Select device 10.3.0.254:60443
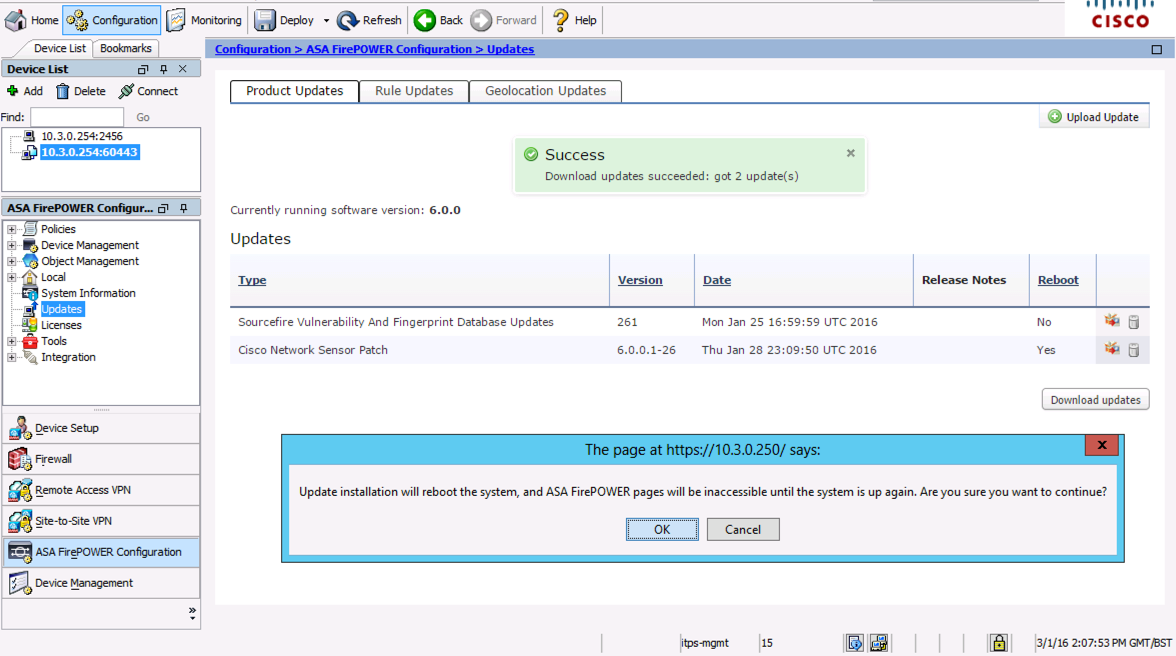Screen dimensions: 1176x656 point(89,152)
